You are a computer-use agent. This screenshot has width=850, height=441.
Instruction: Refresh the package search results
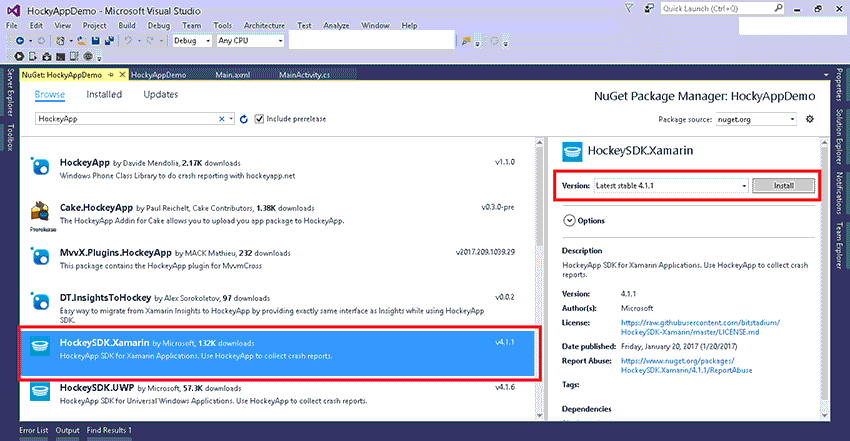point(244,119)
